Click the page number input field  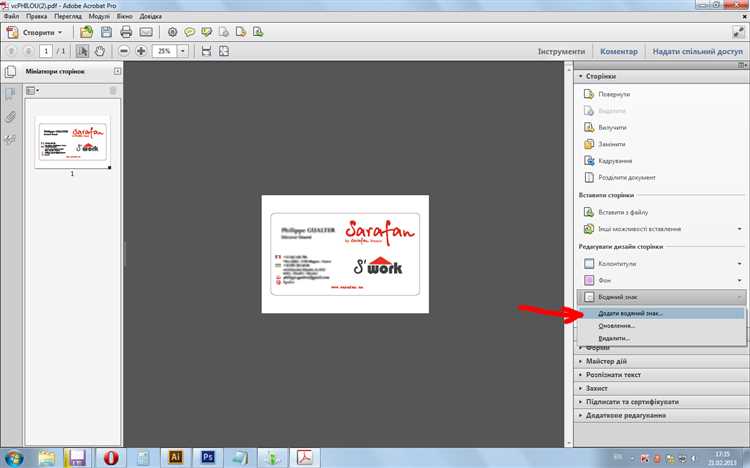click(46, 51)
